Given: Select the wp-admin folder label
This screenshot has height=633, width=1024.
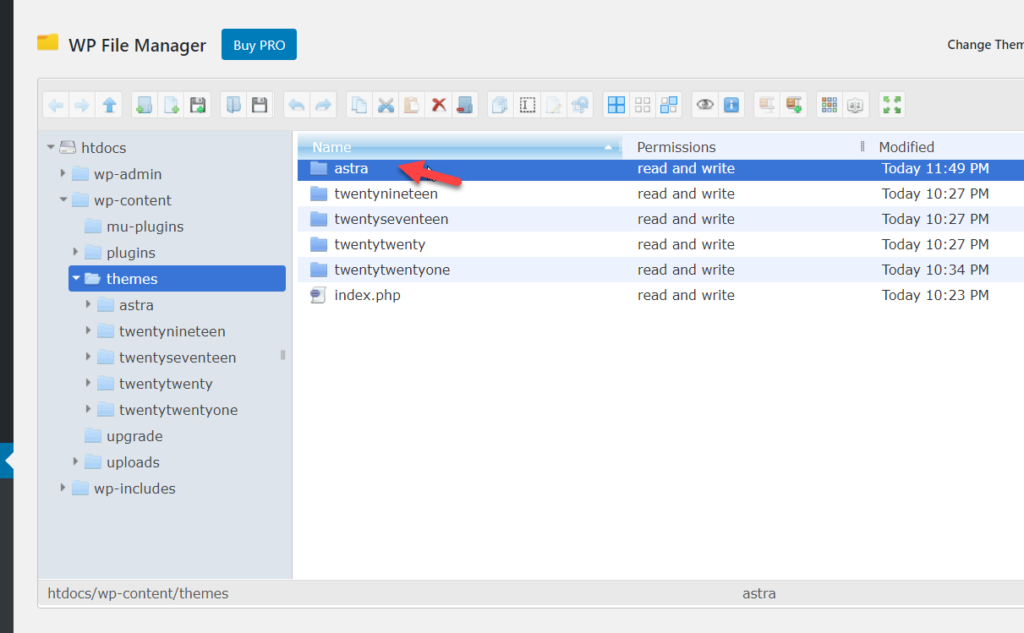Looking at the screenshot, I should click(x=127, y=174).
